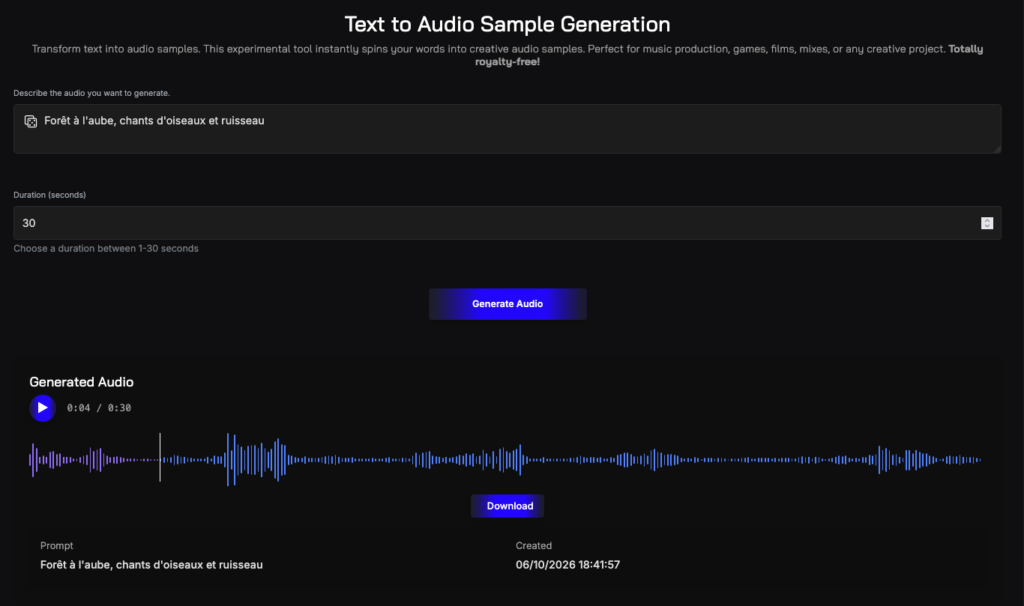Screen dimensions: 1024x606
Task: Click the resize handle of the description box
Action: pyautogui.click(x=997, y=150)
